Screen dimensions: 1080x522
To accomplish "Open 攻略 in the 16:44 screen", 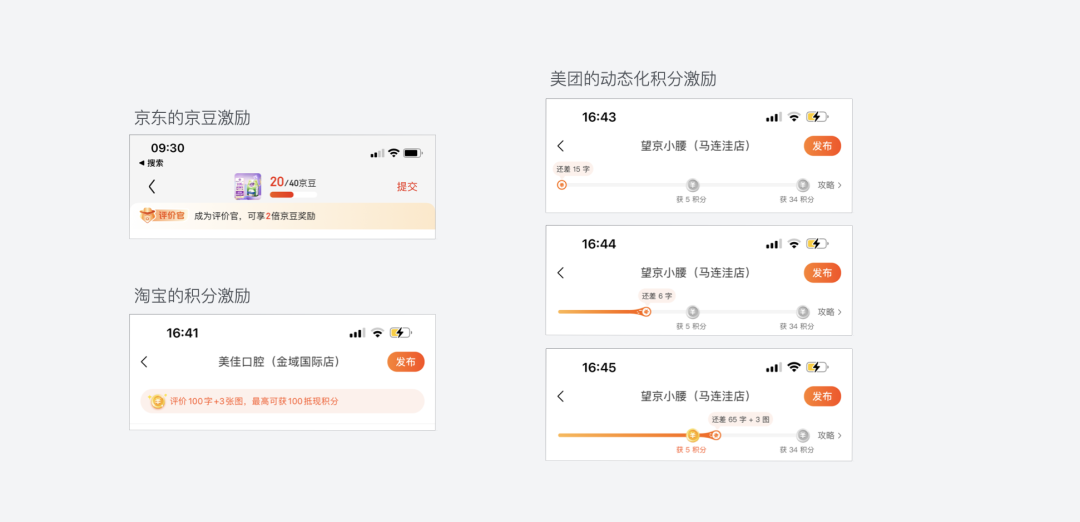I will pyautogui.click(x=829, y=312).
